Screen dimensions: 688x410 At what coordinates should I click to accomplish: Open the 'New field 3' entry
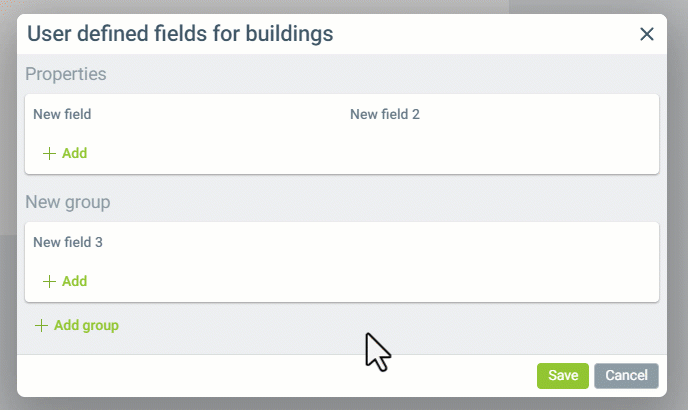point(68,242)
